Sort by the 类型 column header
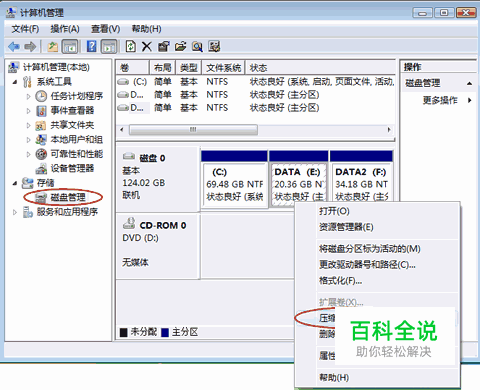 [189, 68]
